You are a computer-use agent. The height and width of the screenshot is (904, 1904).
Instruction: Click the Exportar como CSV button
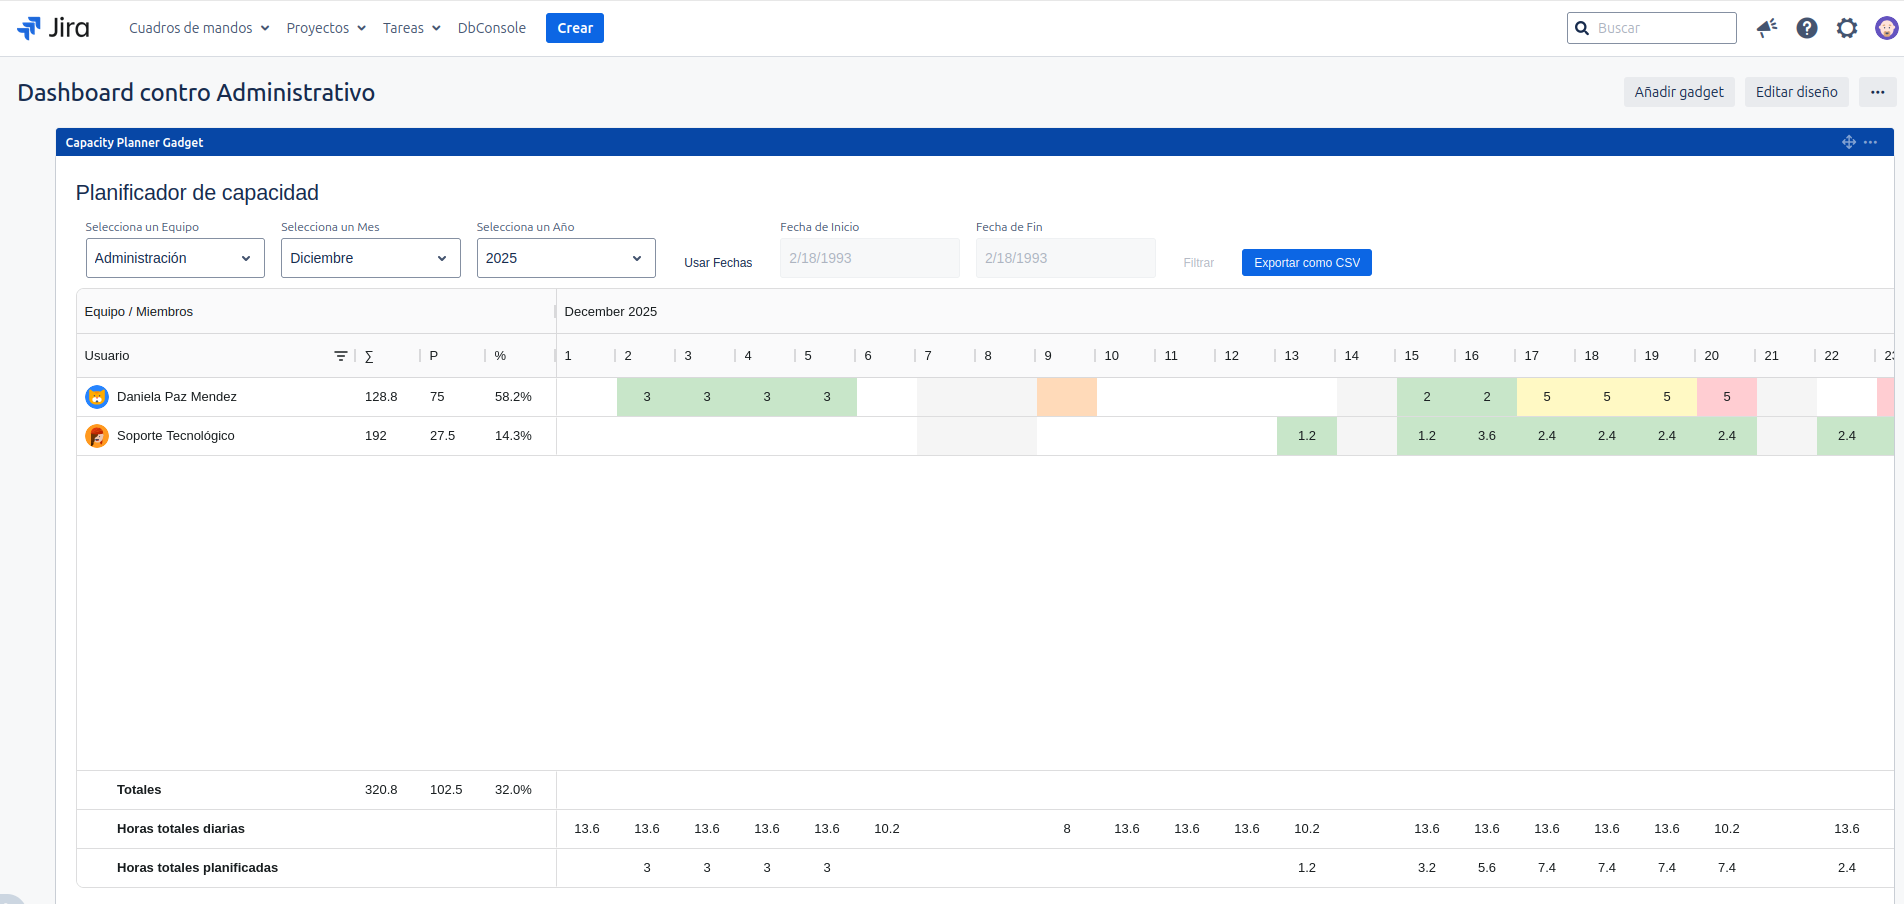1306,262
